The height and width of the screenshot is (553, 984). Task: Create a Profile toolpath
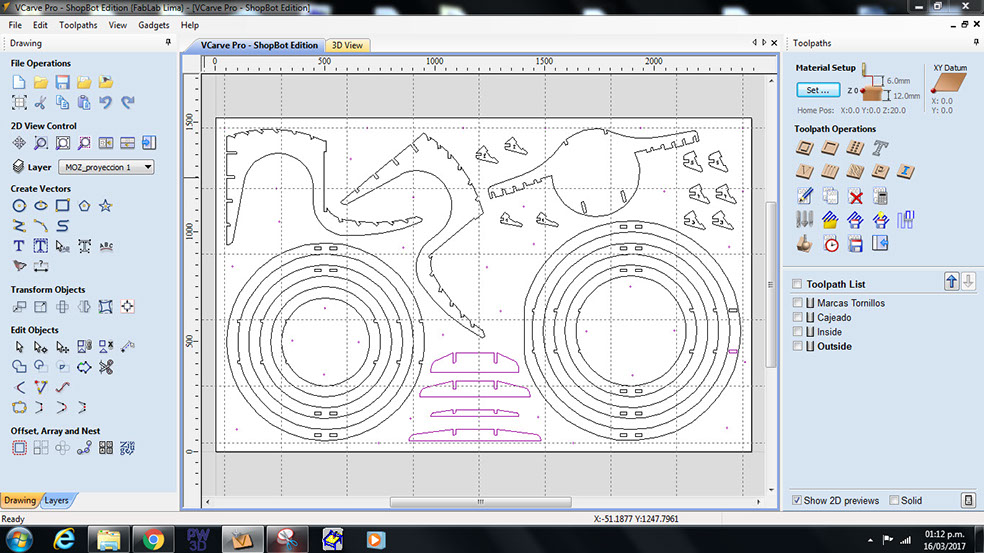[x=805, y=148]
